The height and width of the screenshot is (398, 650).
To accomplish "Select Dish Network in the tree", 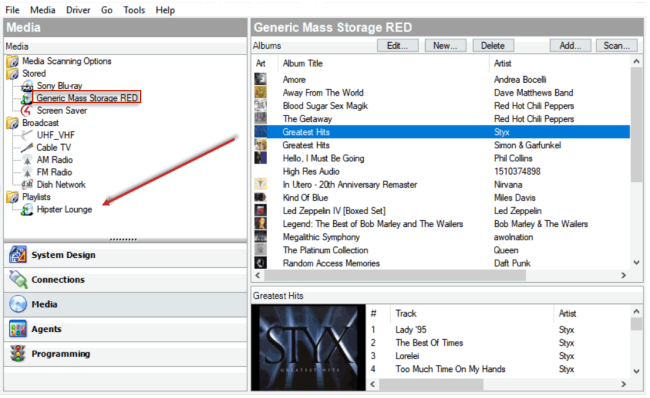I will (61, 184).
